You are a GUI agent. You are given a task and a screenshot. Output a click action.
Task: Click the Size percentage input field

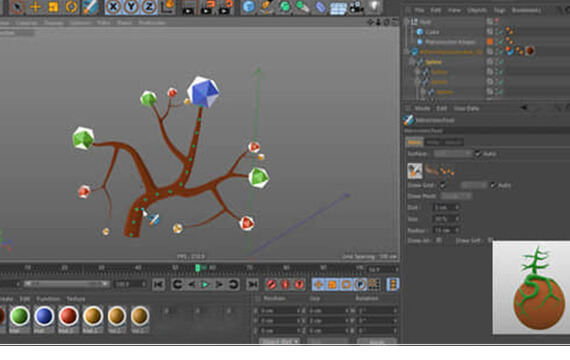[x=447, y=219]
